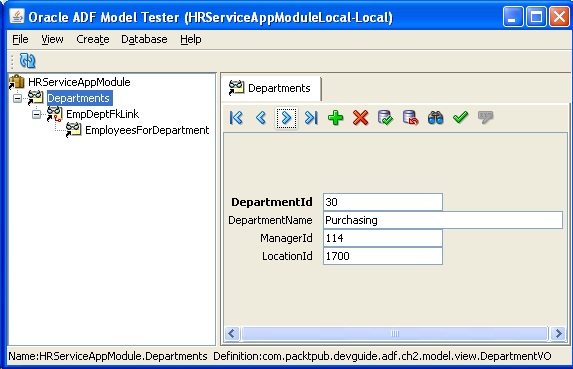
Task: Go to the first record icon
Action: (x=236, y=118)
